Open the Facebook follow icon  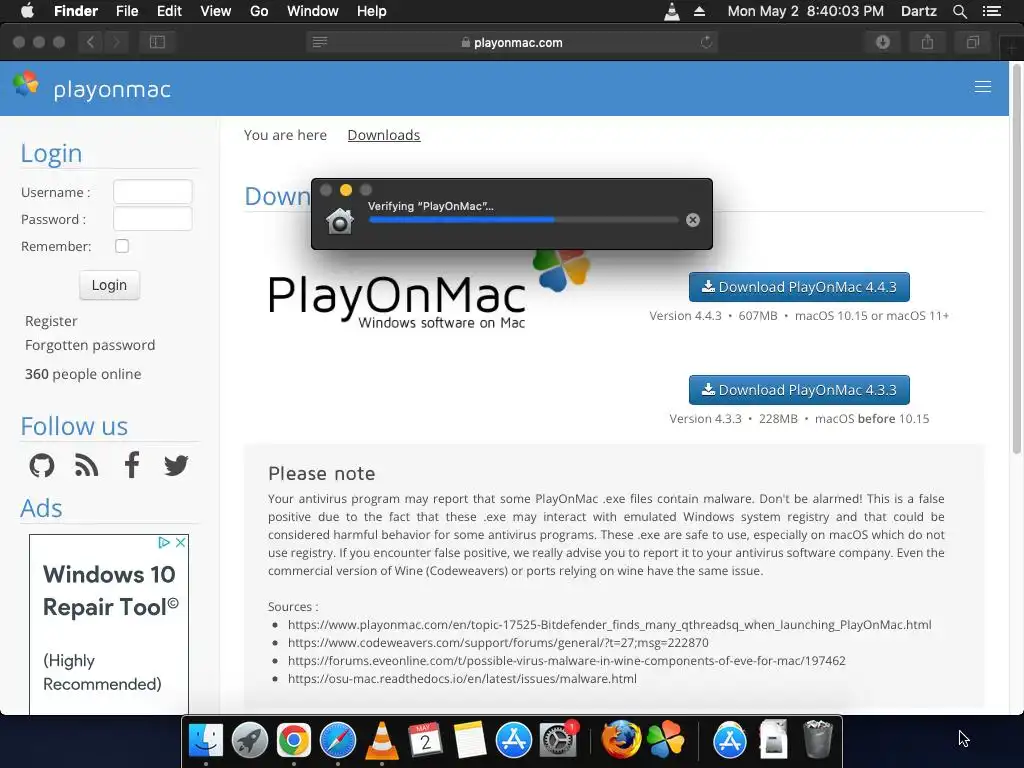(131, 465)
